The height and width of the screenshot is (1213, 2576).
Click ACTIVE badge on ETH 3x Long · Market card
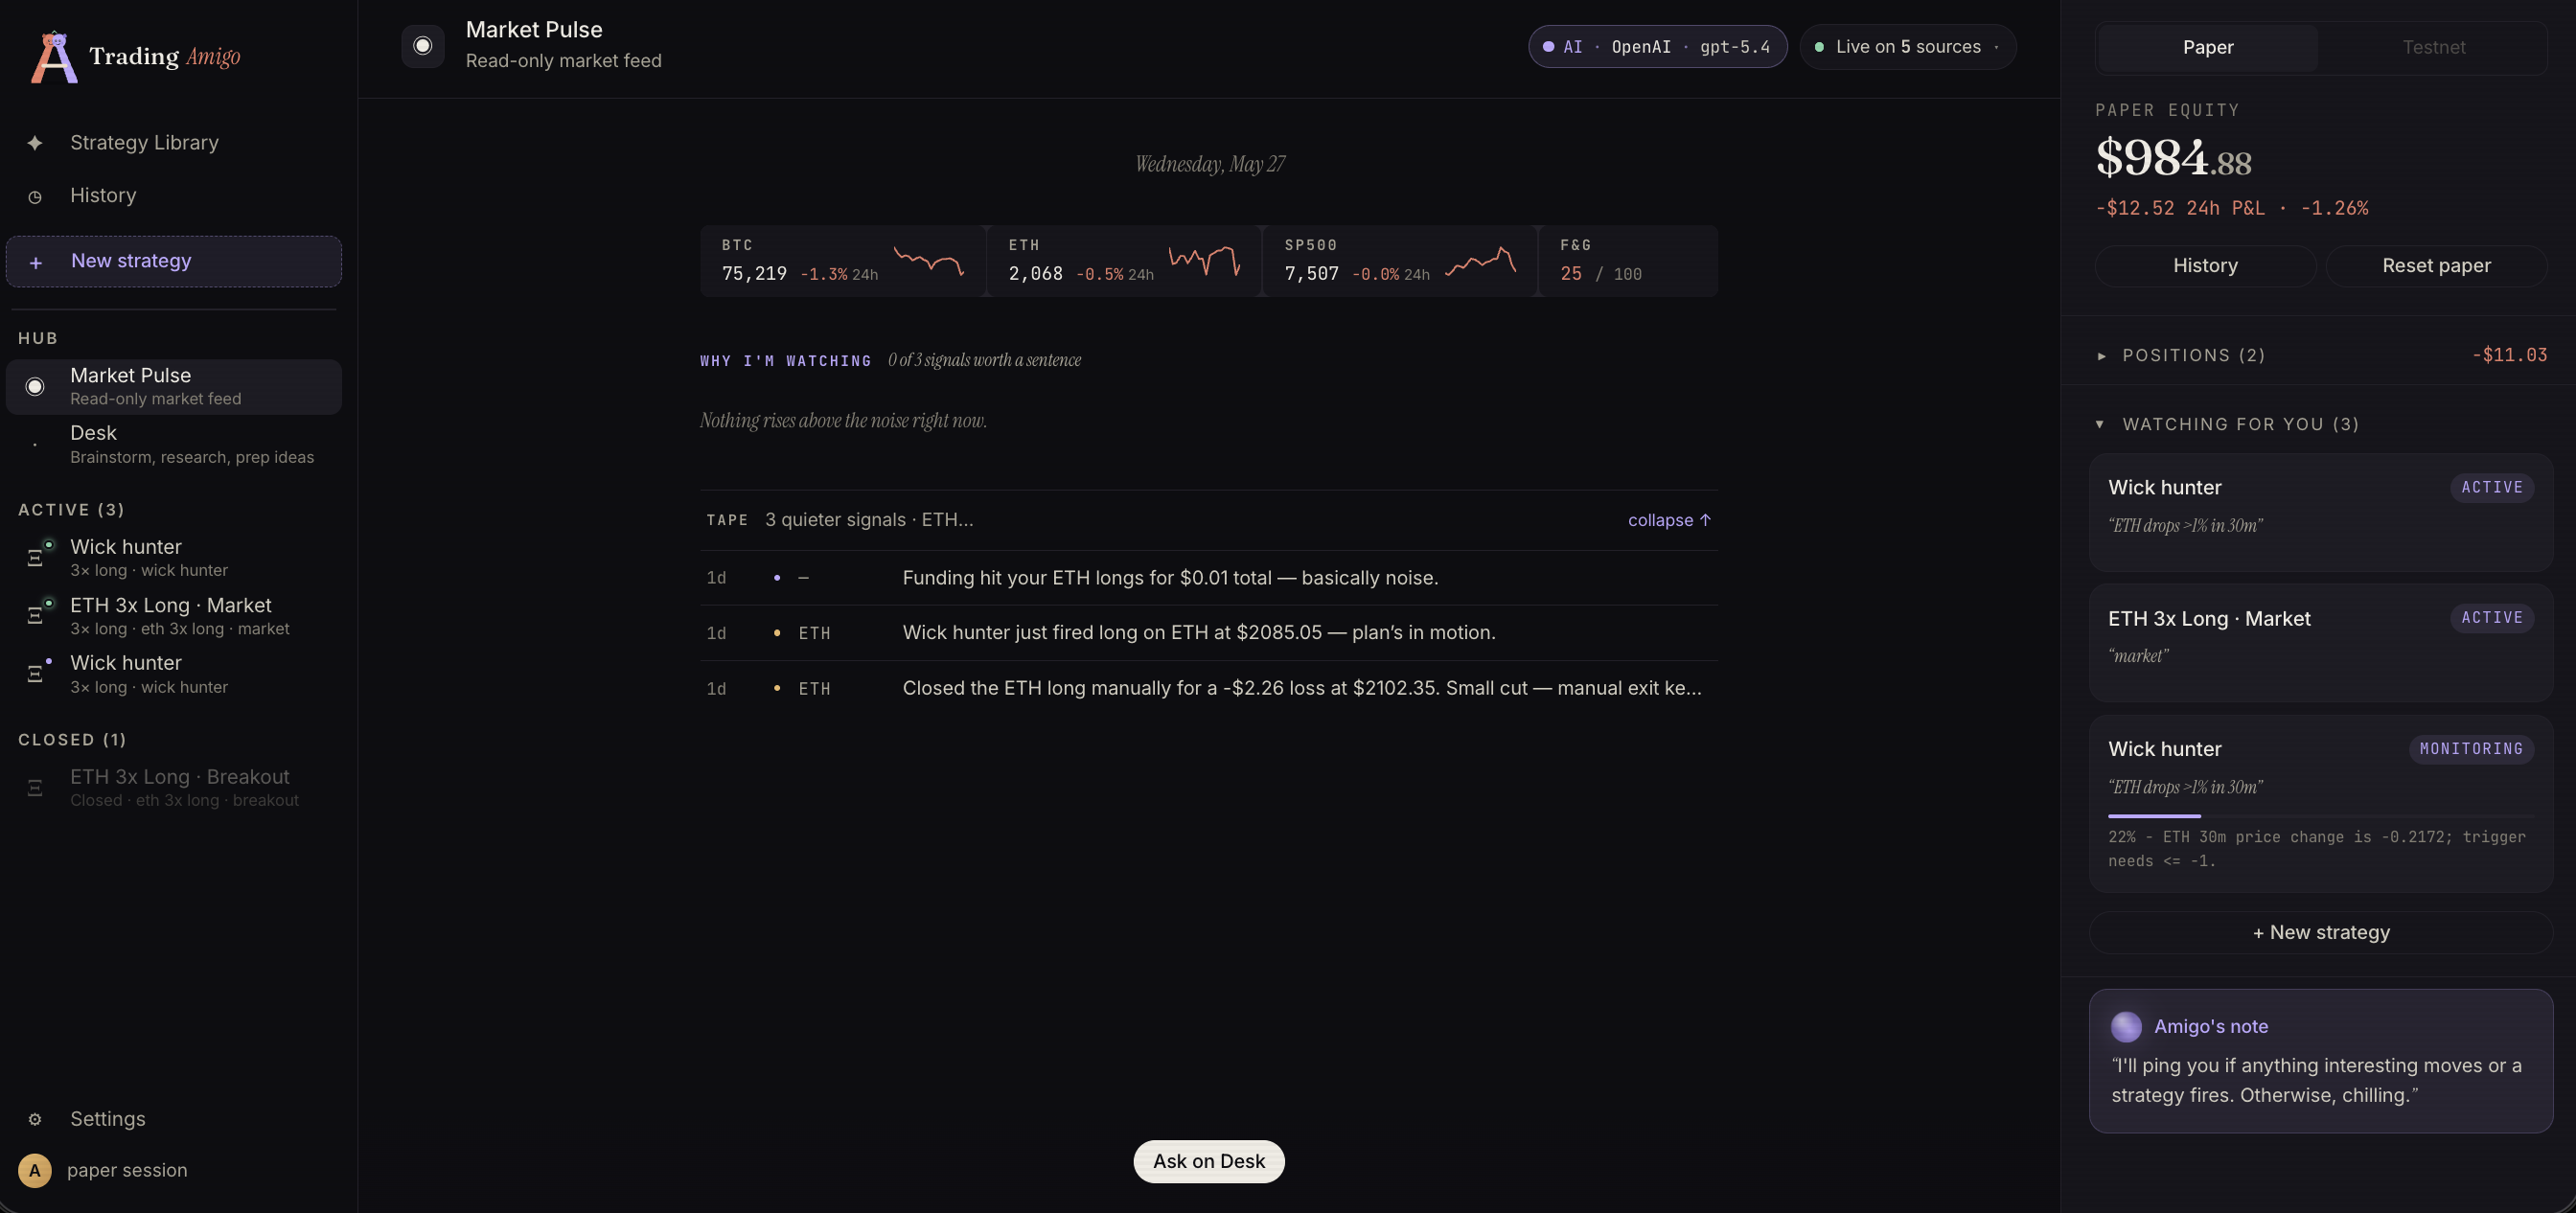[x=2491, y=618]
